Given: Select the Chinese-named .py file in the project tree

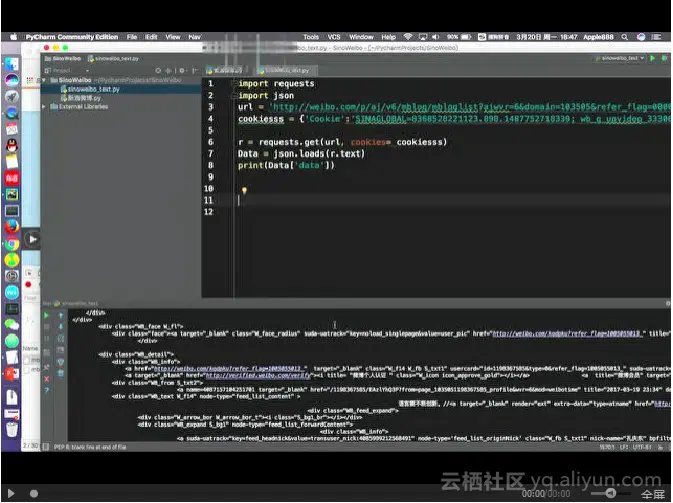Looking at the screenshot, I should [x=81, y=98].
